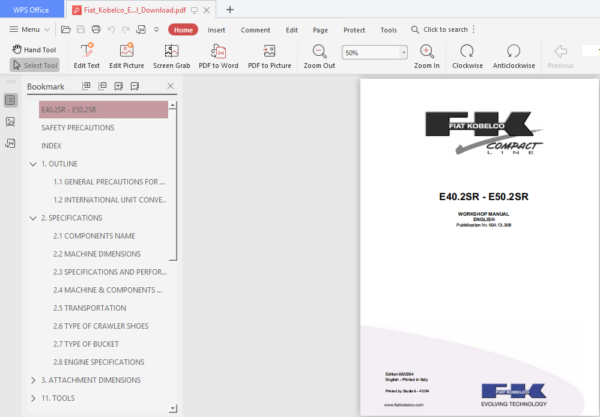Screen dimensions: 600x417
Task: Open 2.1 COMPONENTS NAME bookmark
Action: (x=94, y=236)
